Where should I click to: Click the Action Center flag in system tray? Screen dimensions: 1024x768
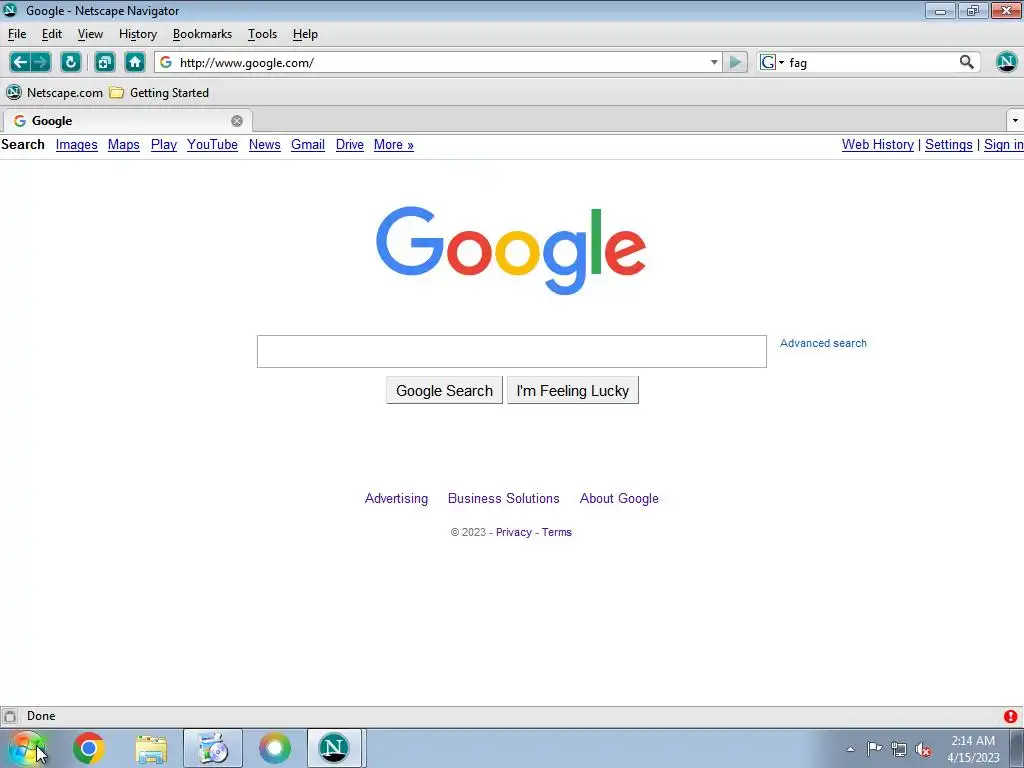point(874,749)
